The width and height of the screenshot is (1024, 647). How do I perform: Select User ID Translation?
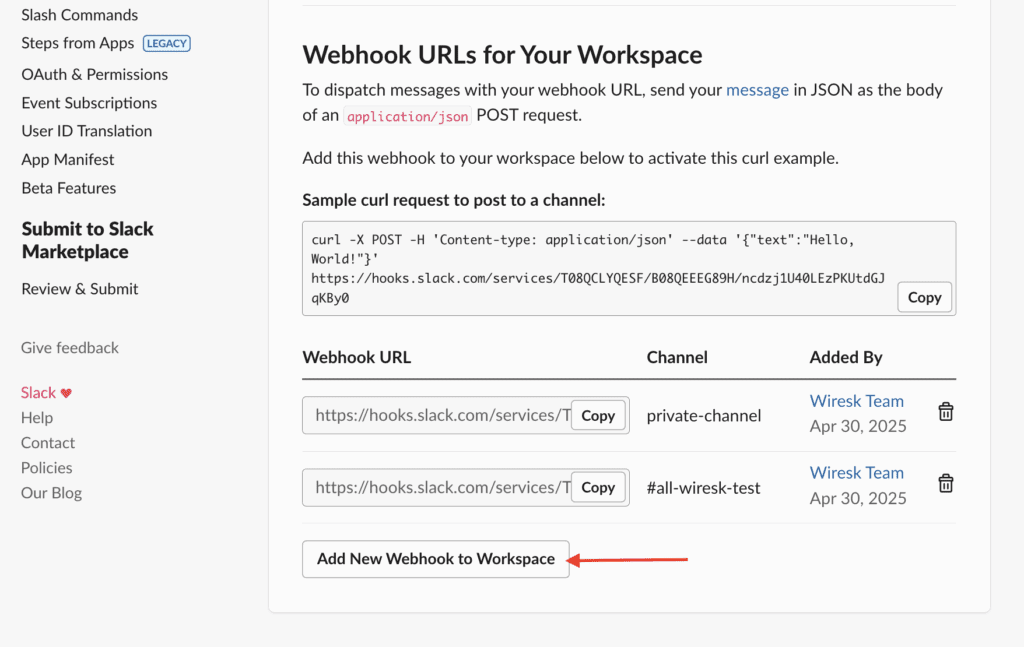[87, 131]
